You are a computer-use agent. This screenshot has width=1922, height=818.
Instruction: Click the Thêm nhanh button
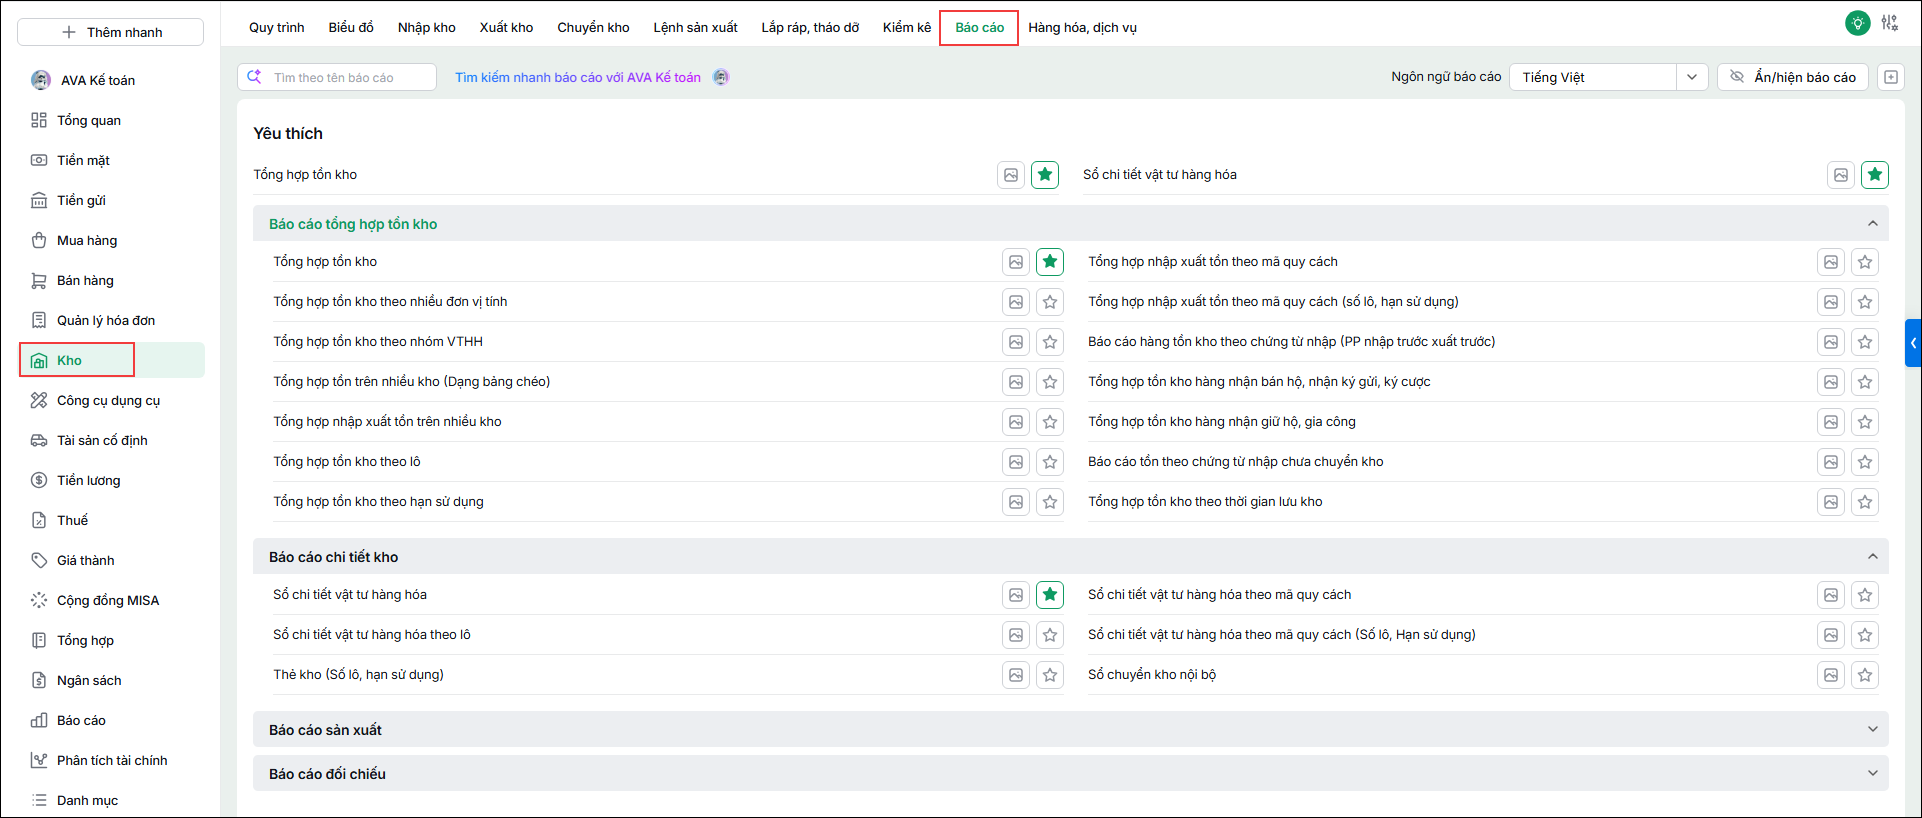point(111,32)
